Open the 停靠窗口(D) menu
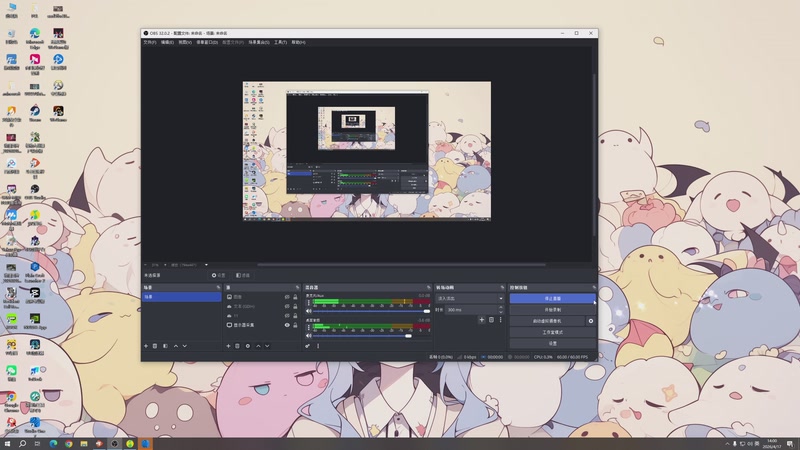Image resolution: width=800 pixels, height=450 pixels. [207, 42]
